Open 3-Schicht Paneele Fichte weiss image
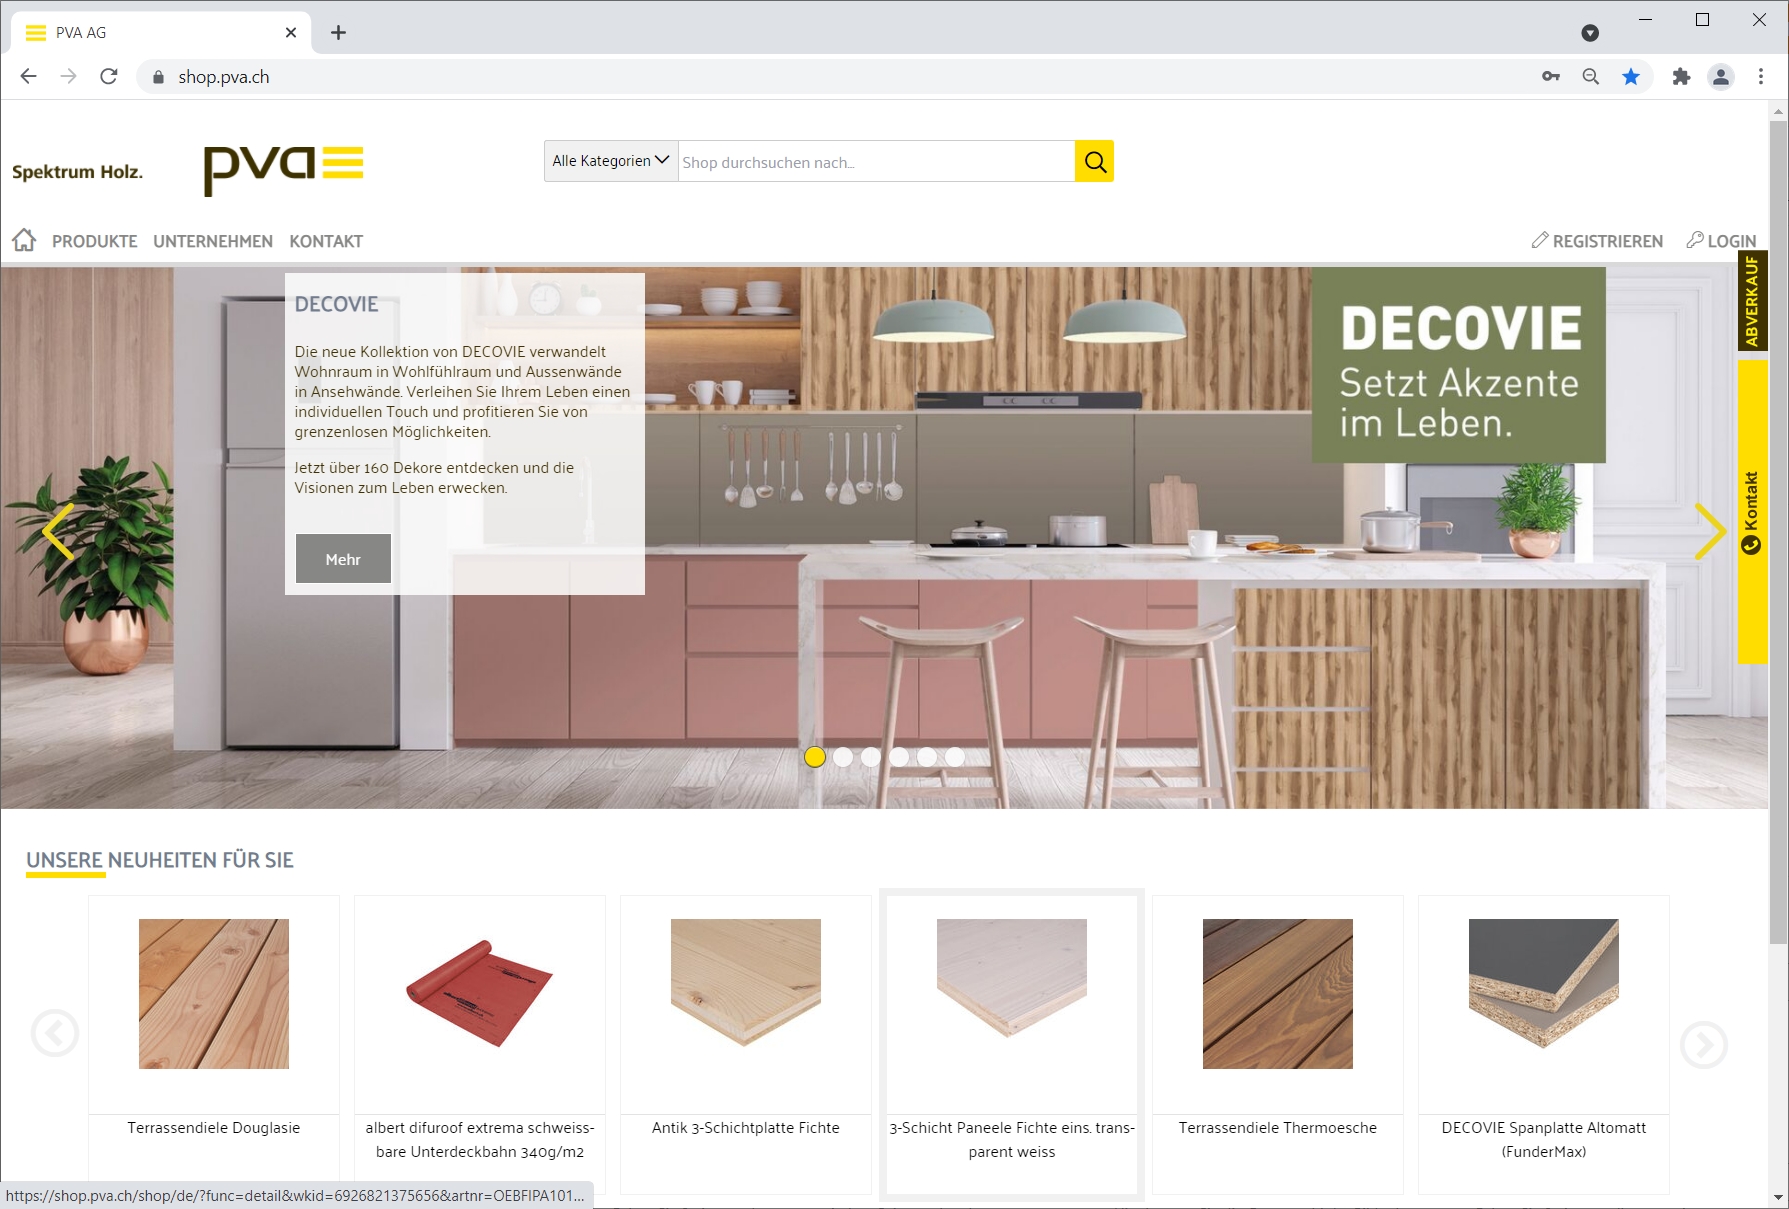The height and width of the screenshot is (1209, 1789). coord(1012,978)
